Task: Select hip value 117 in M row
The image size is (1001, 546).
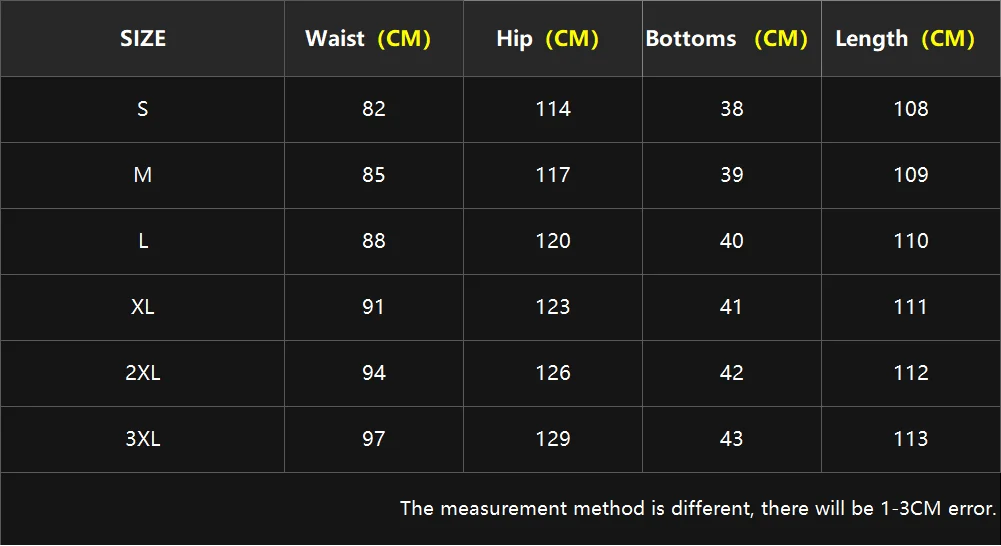Action: (x=553, y=175)
